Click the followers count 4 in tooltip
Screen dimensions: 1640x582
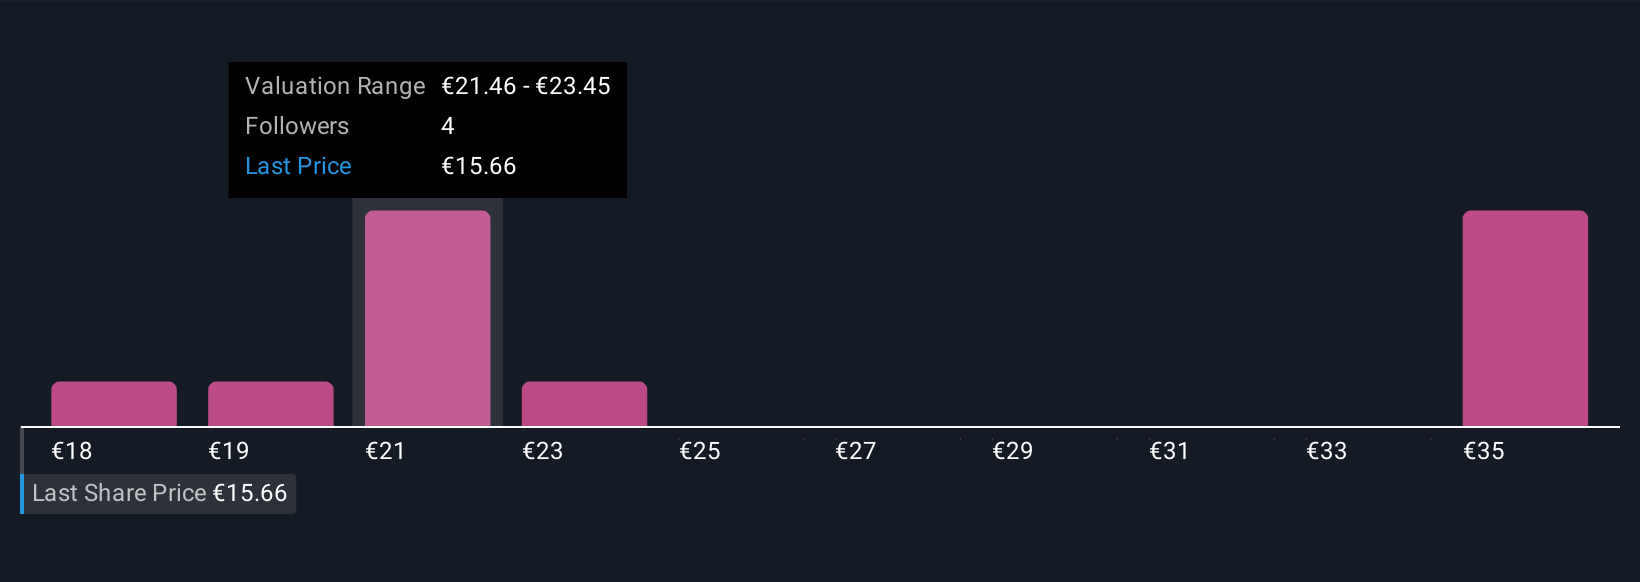(448, 126)
